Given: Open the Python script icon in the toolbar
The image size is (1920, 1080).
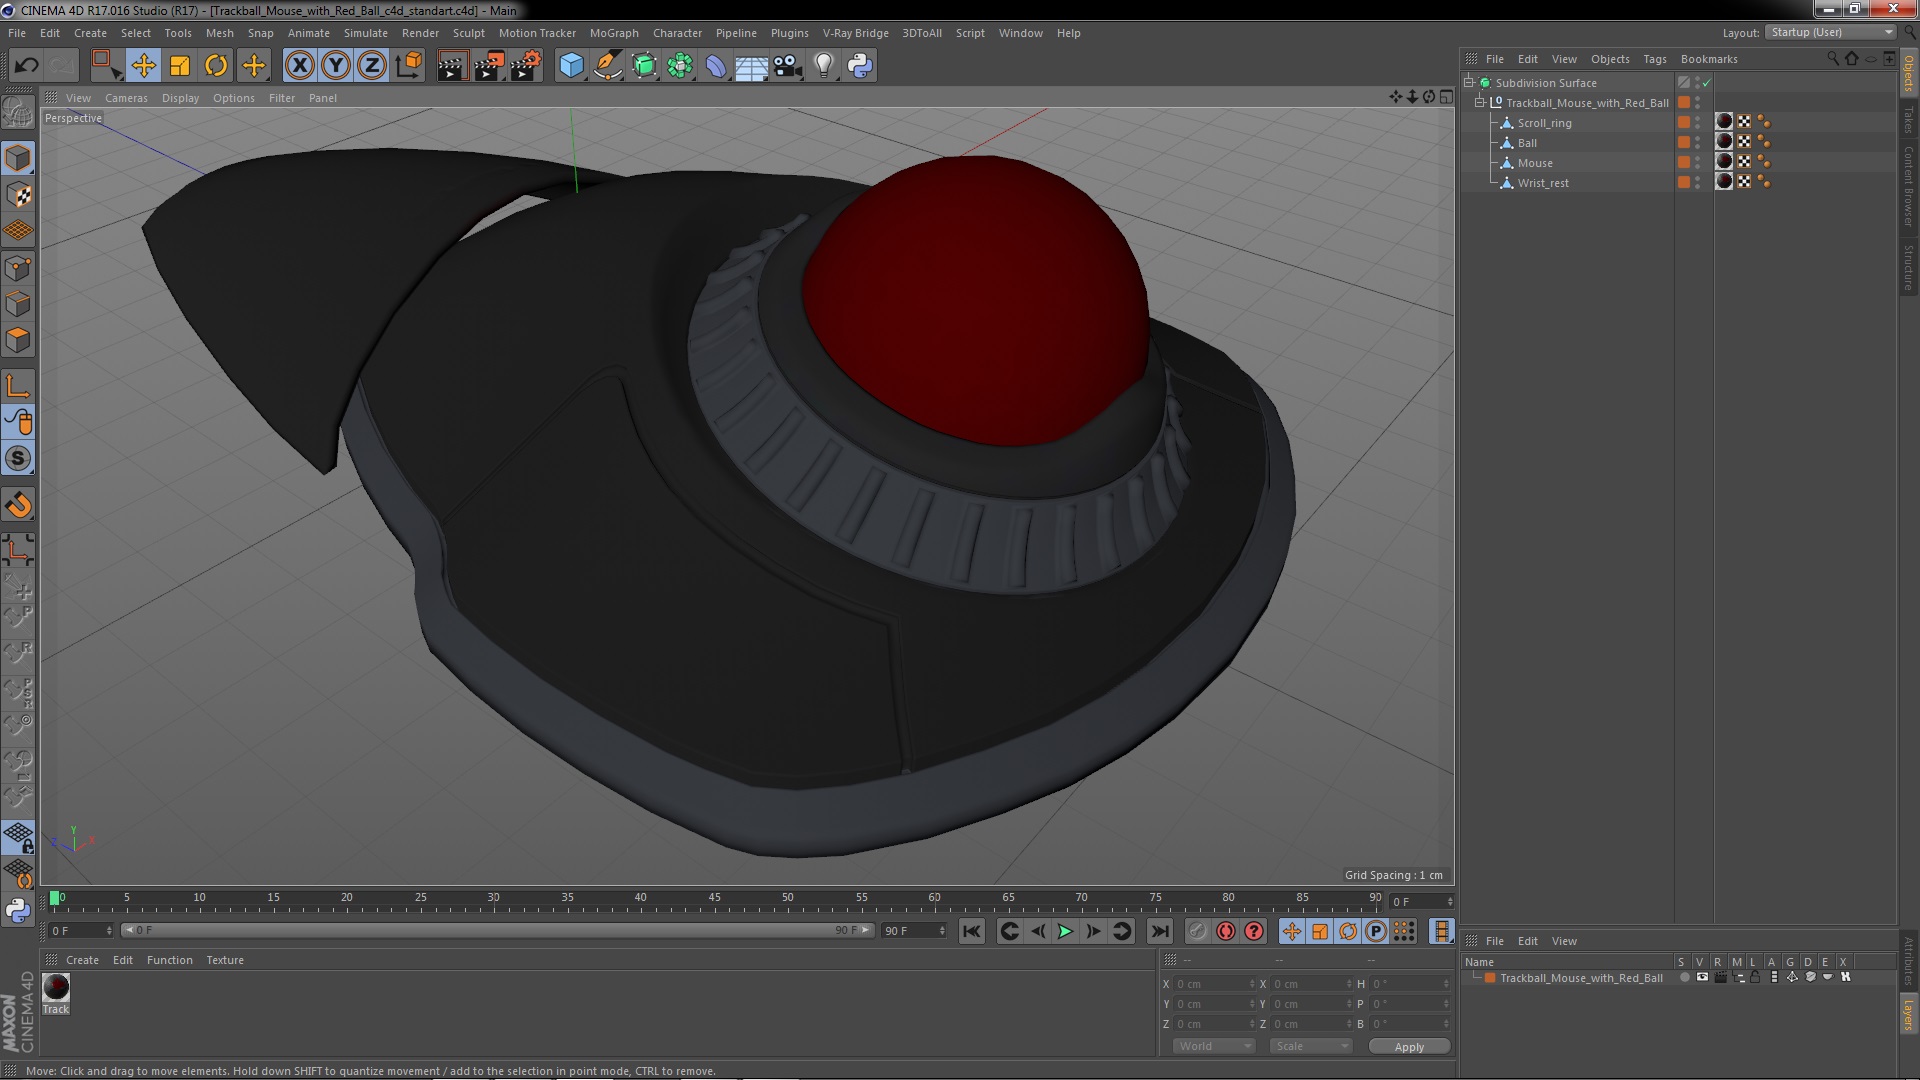Looking at the screenshot, I should pos(860,66).
